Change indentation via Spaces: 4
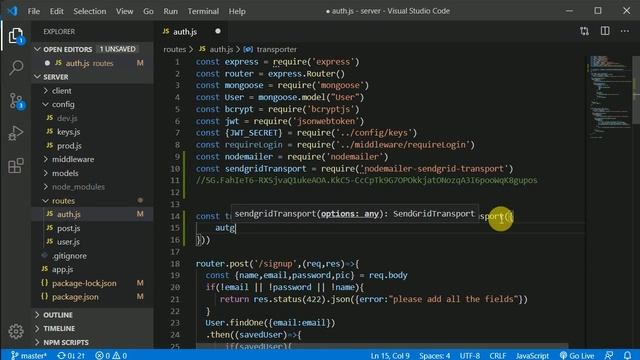Screen dimensions: 640x360 [434, 356]
